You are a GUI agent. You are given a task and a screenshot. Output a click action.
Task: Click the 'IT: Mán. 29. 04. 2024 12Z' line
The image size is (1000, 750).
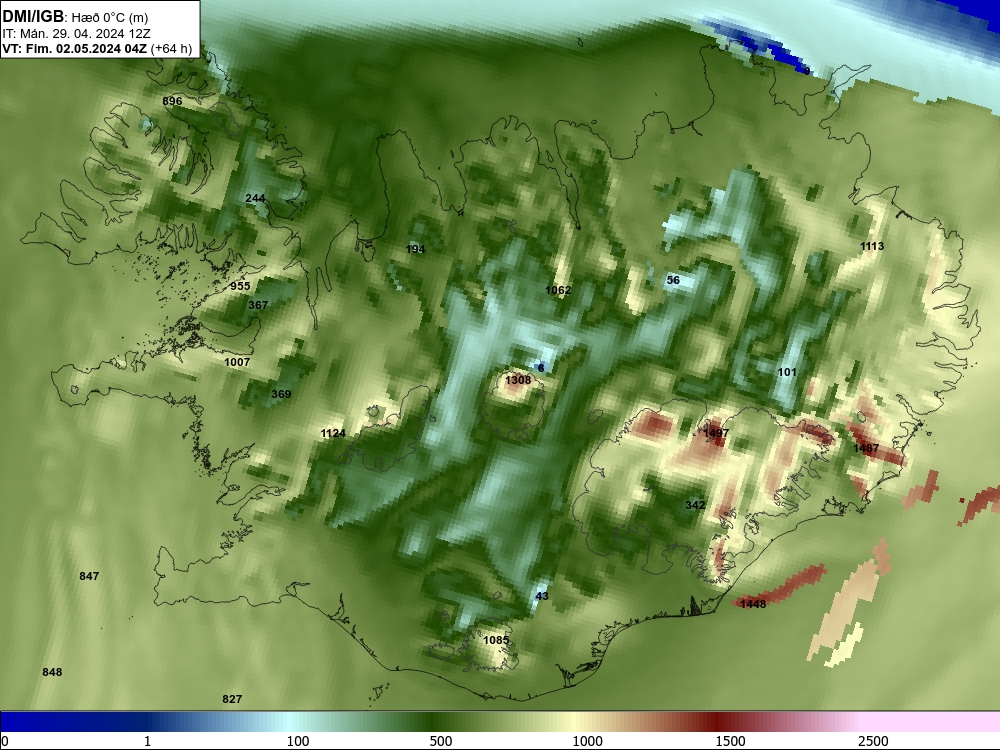[x=77, y=34]
